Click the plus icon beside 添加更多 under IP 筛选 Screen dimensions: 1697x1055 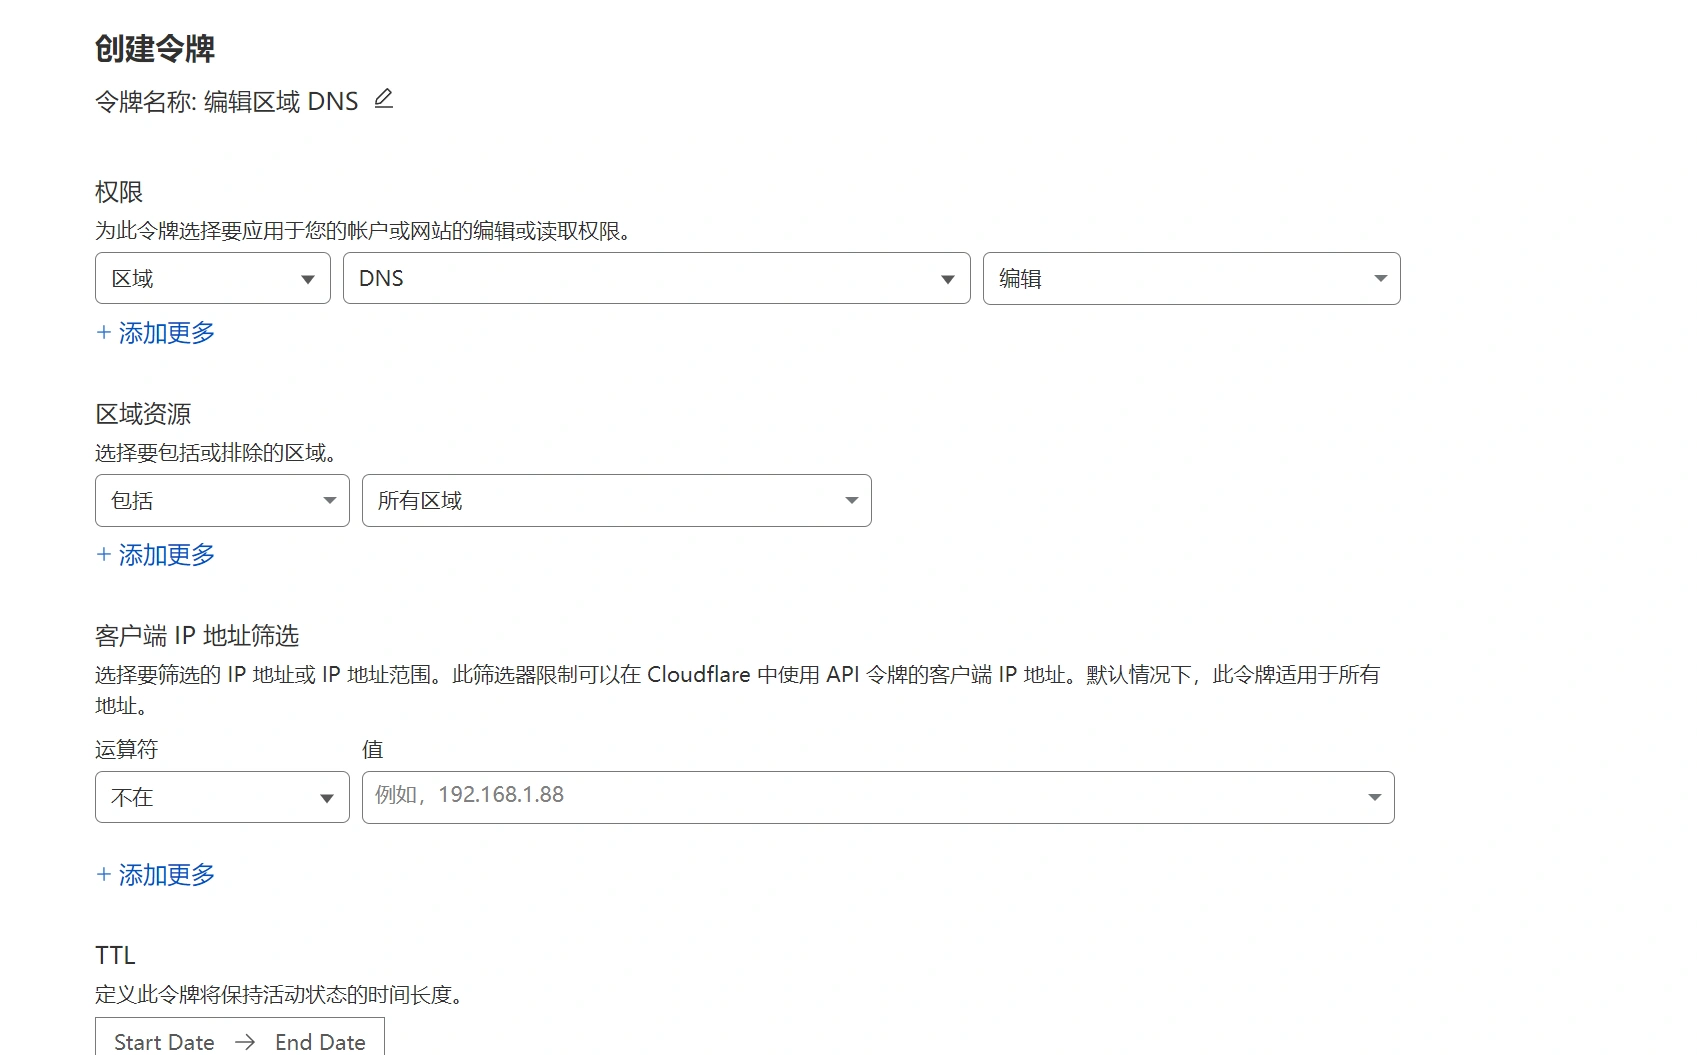[104, 873]
